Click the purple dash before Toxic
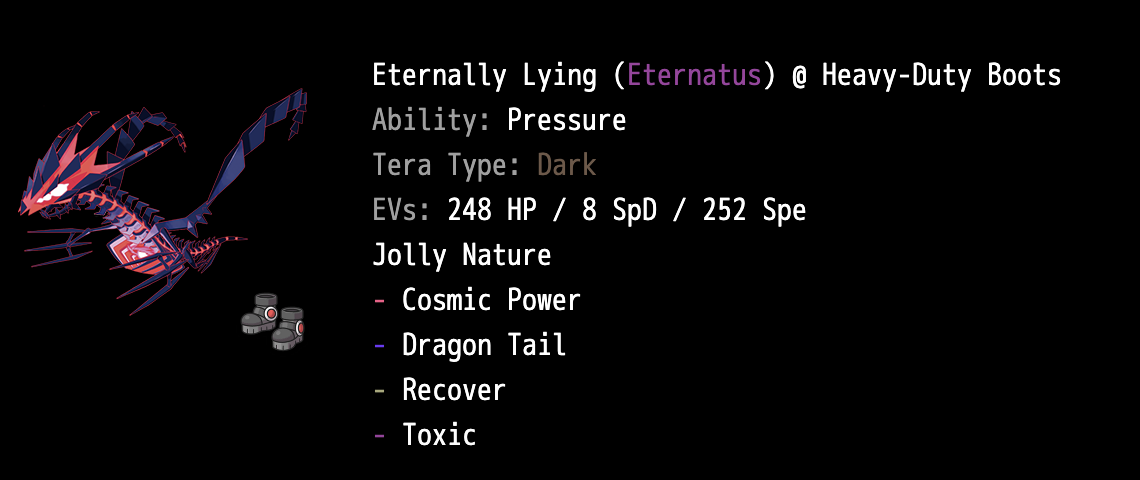This screenshot has width=1140, height=480. tap(379, 435)
